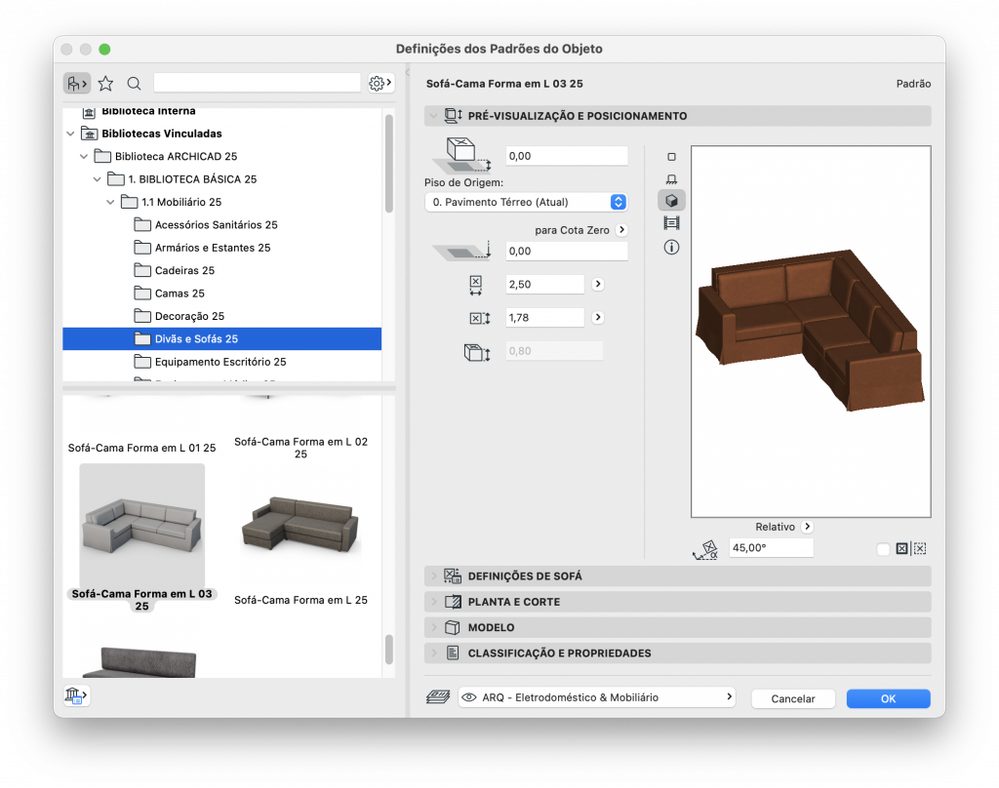This screenshot has width=999, height=788.
Task: Click the search magnifier icon
Action: [x=134, y=83]
